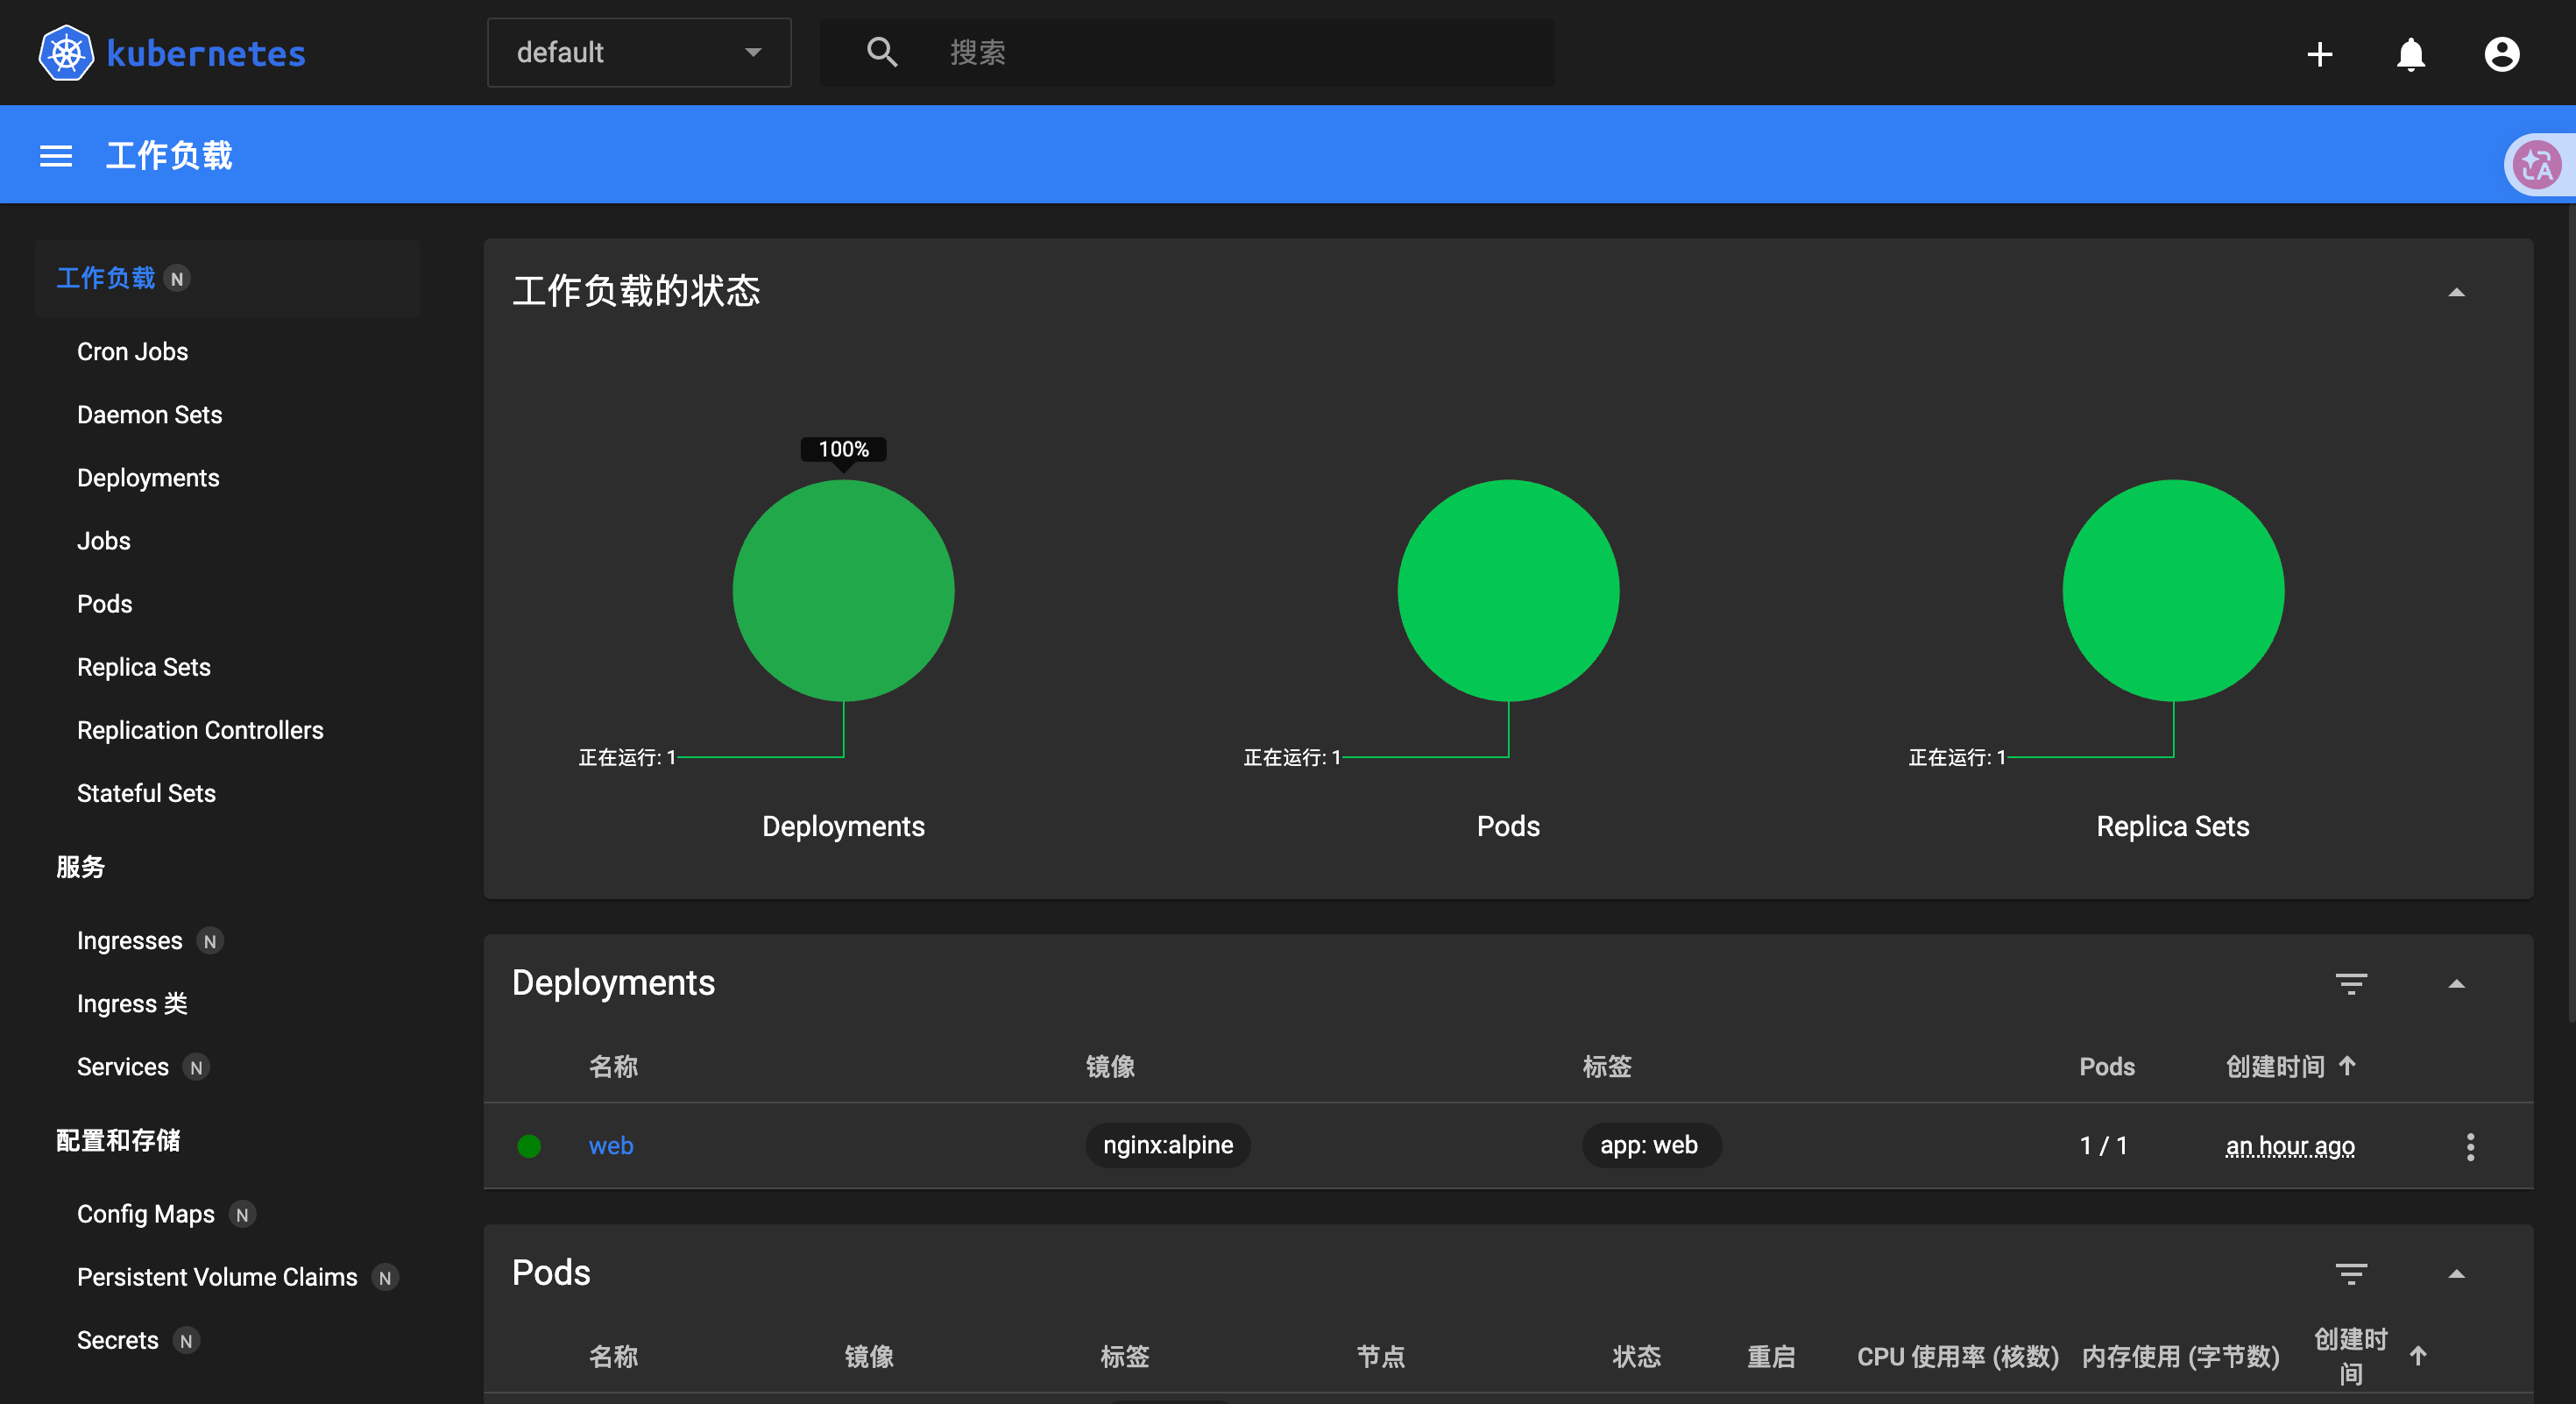Open Replica Sets in the sidebar
This screenshot has width=2576, height=1404.
pos(144,667)
